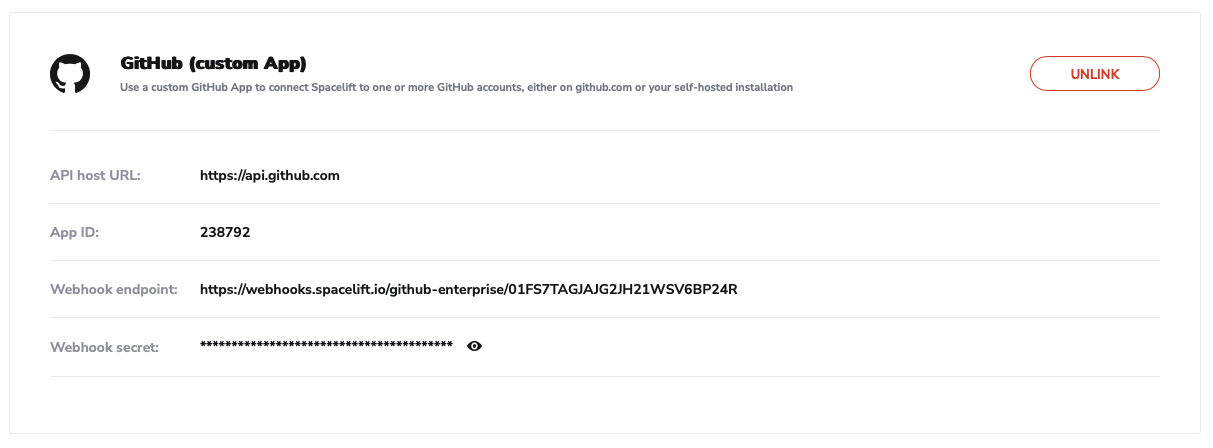Image resolution: width=1213 pixels, height=448 pixels.
Task: Click the Webhook endpoint label
Action: point(113,289)
